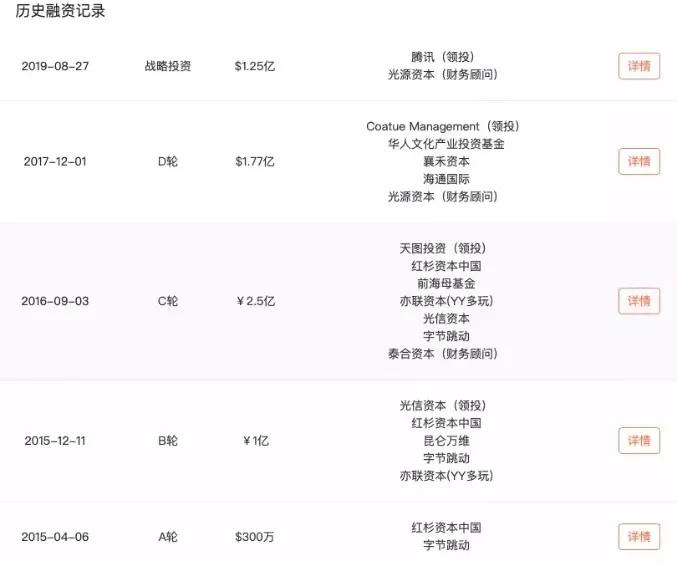The width and height of the screenshot is (677, 566).
Task: Click 红杉资本中国 in the A轮 row
Action: (442, 527)
